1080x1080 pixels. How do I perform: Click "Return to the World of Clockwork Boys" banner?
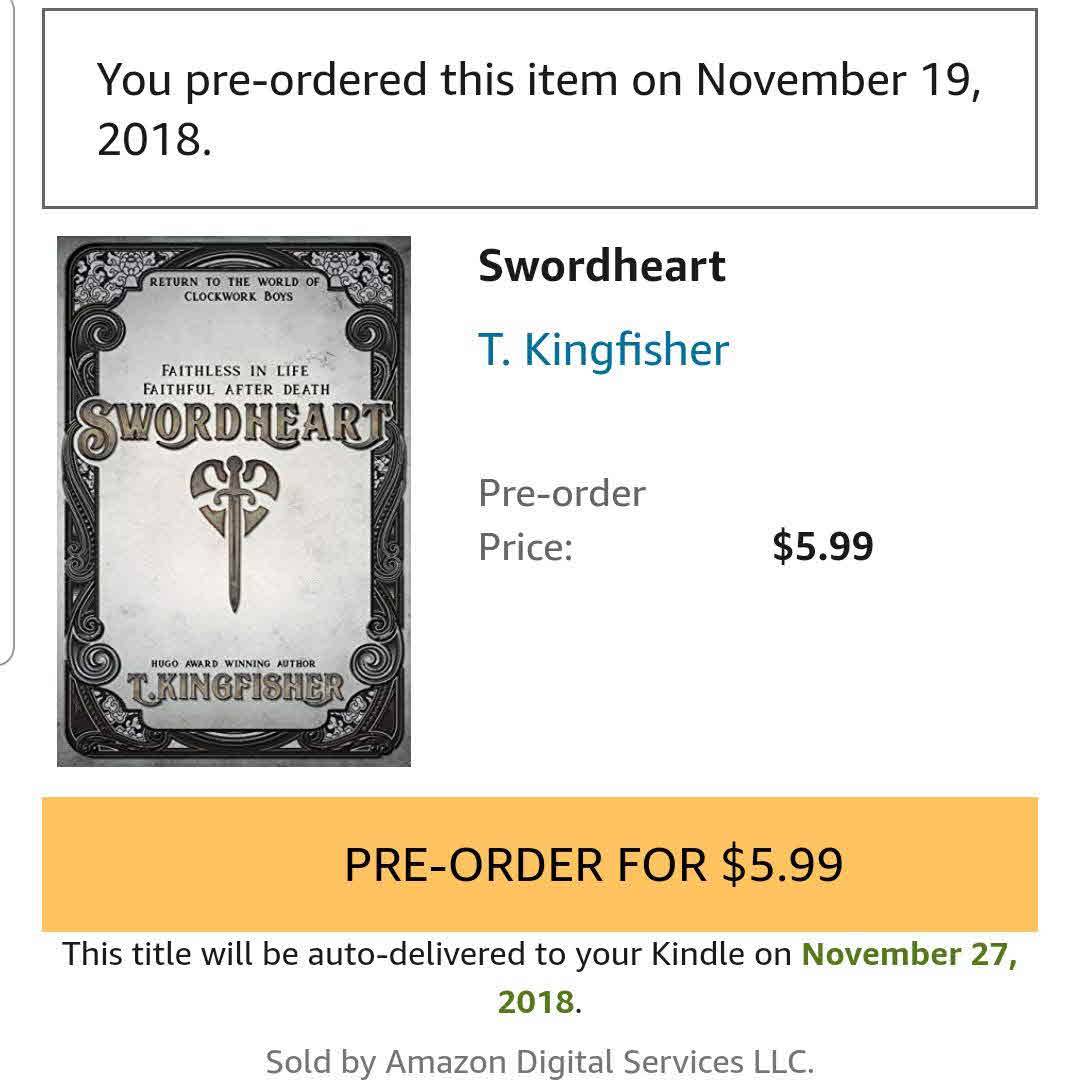click(x=236, y=288)
